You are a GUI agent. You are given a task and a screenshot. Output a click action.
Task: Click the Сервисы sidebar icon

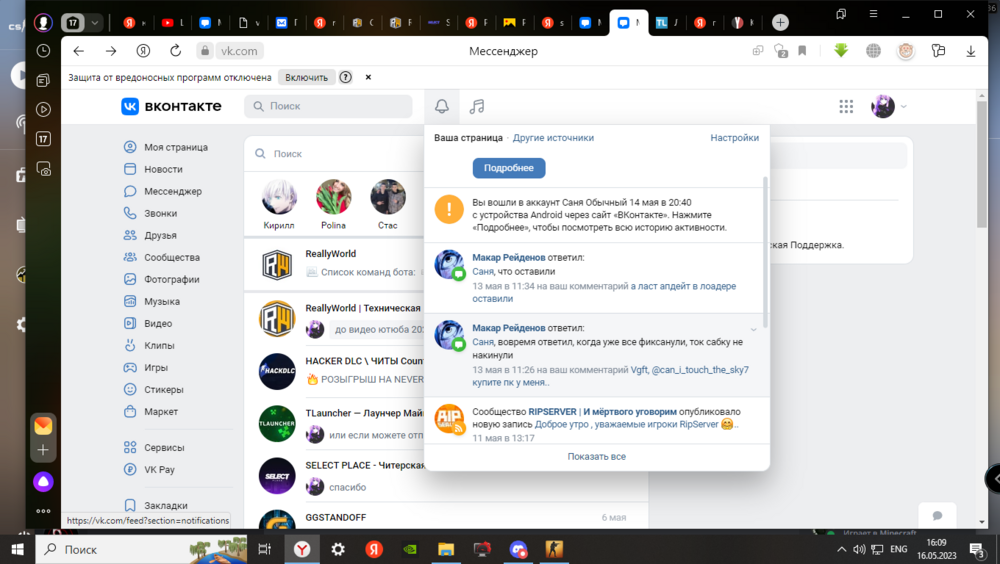point(130,447)
